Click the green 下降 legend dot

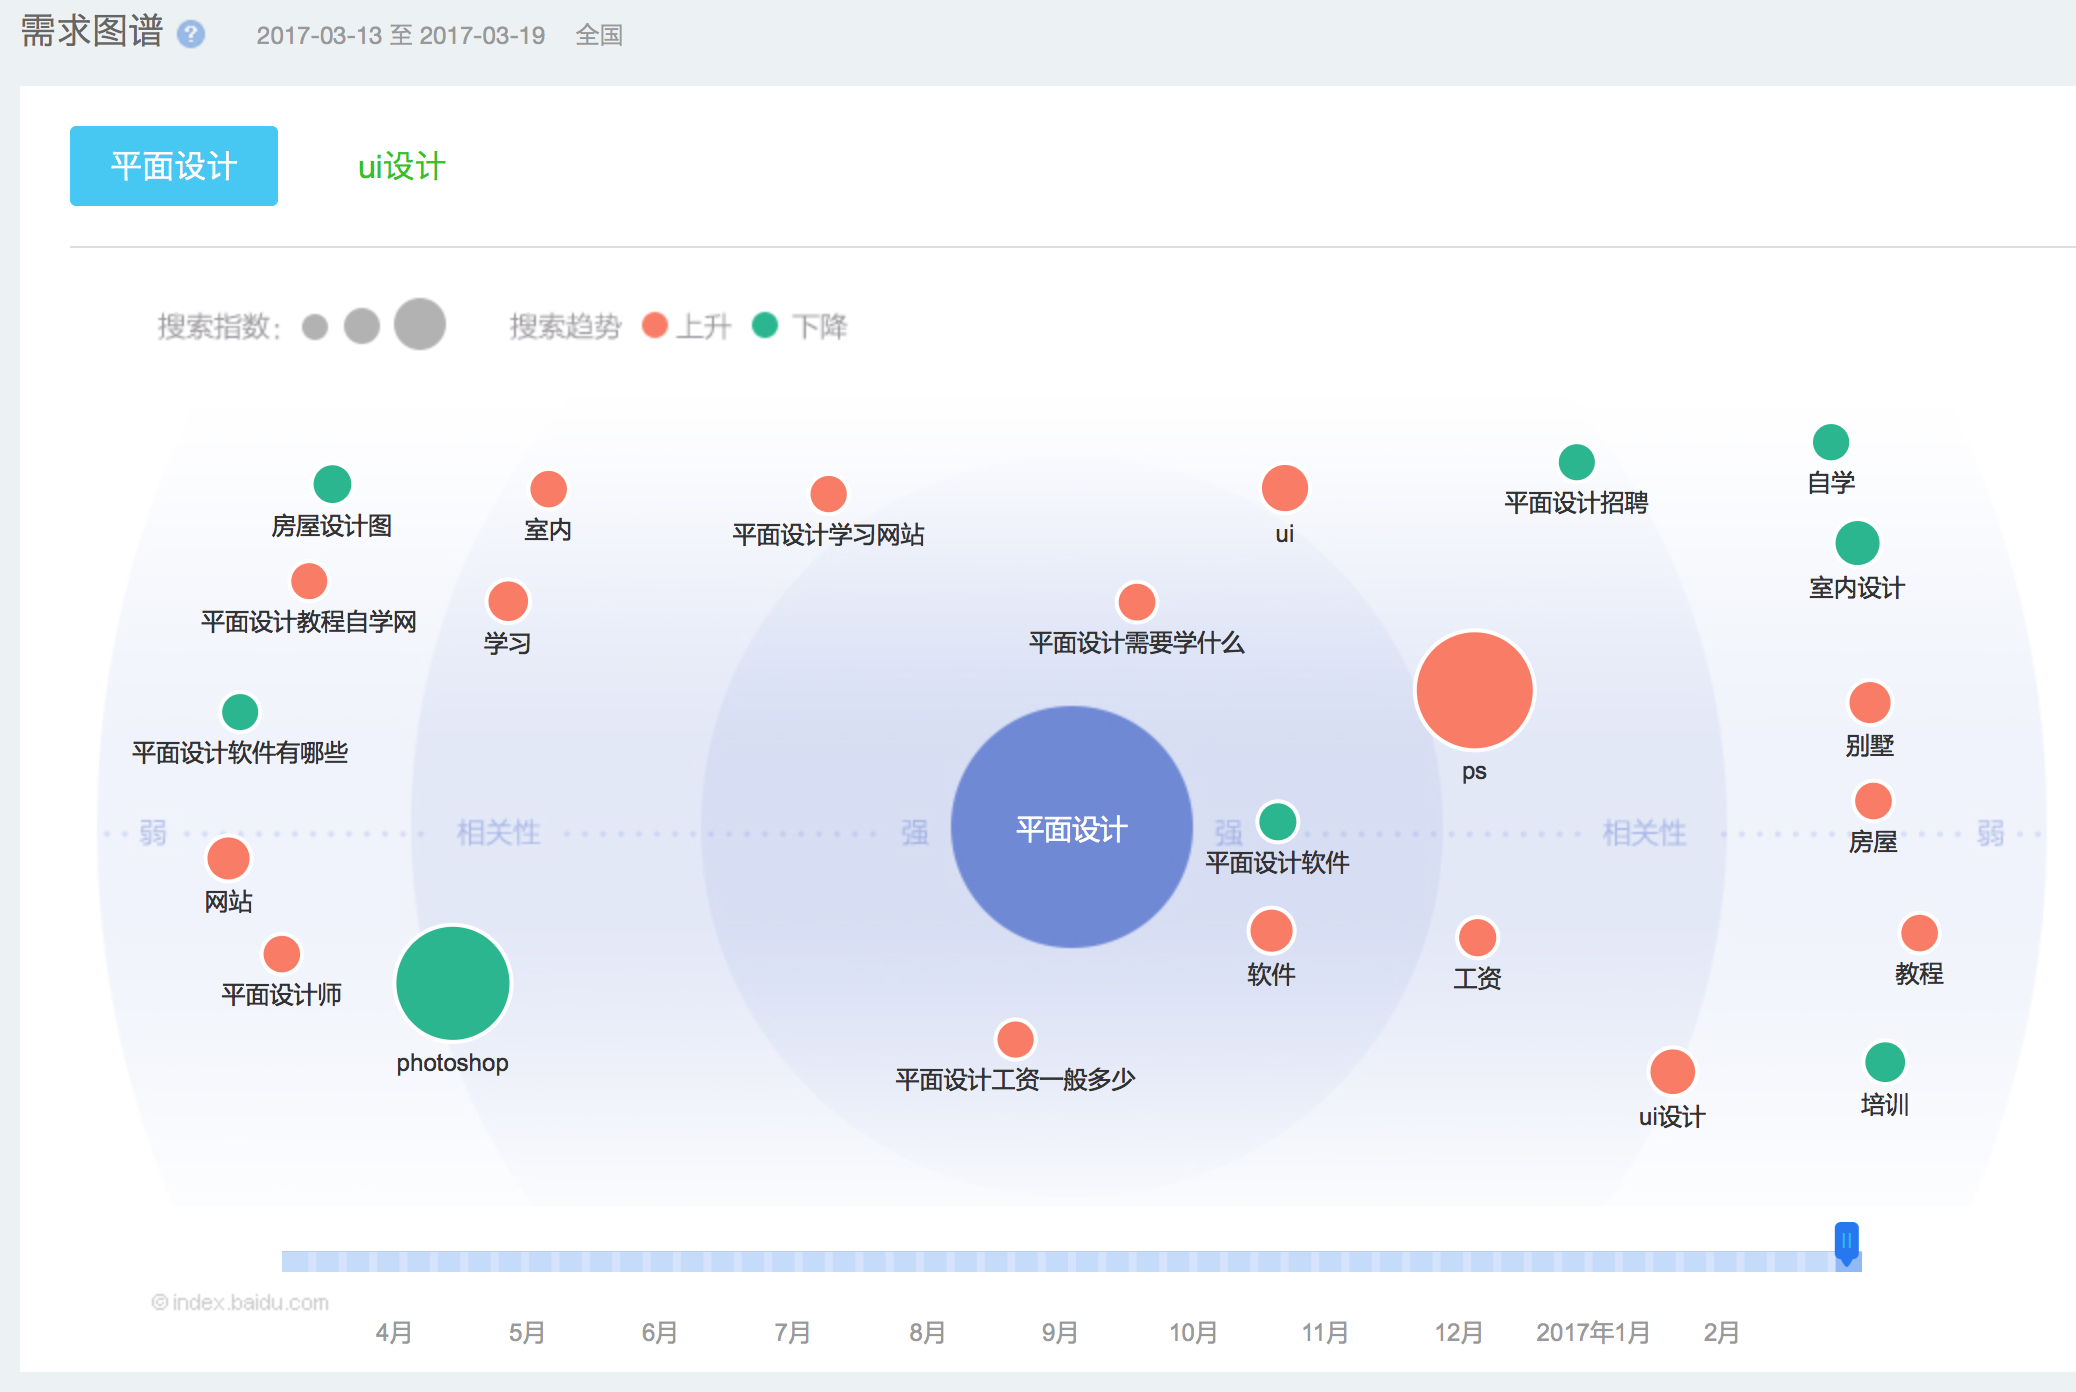tap(765, 325)
